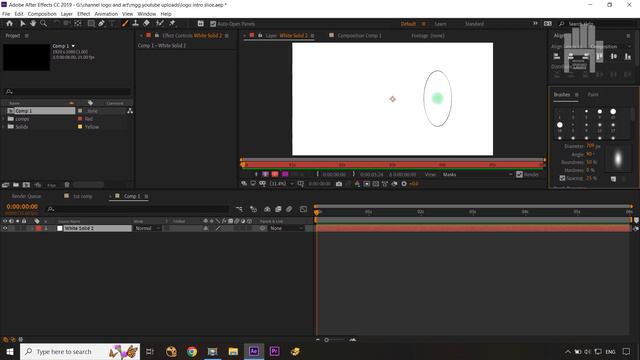Open the File menu
The height and width of the screenshot is (360, 640).
click(6, 14)
